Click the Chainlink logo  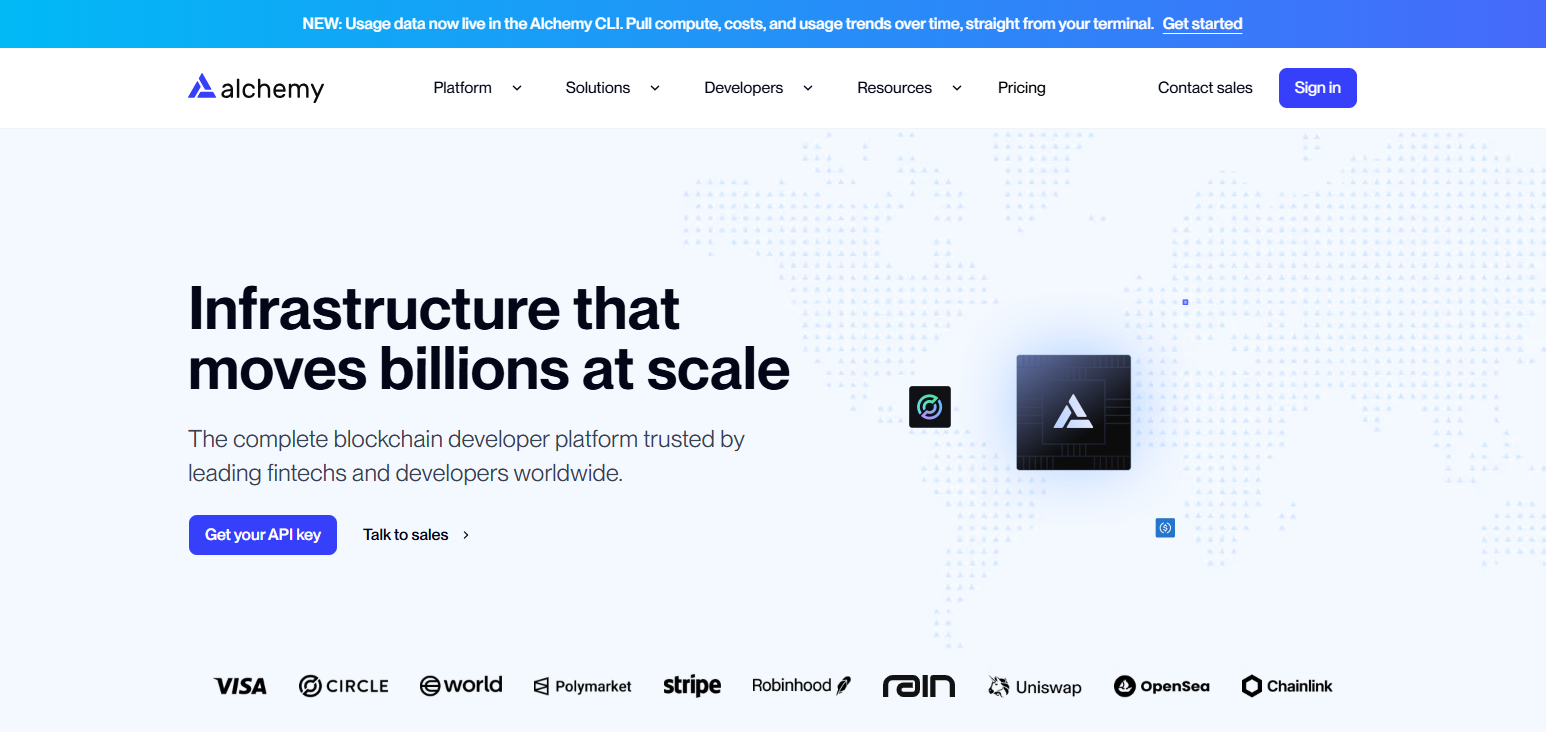click(x=1287, y=686)
